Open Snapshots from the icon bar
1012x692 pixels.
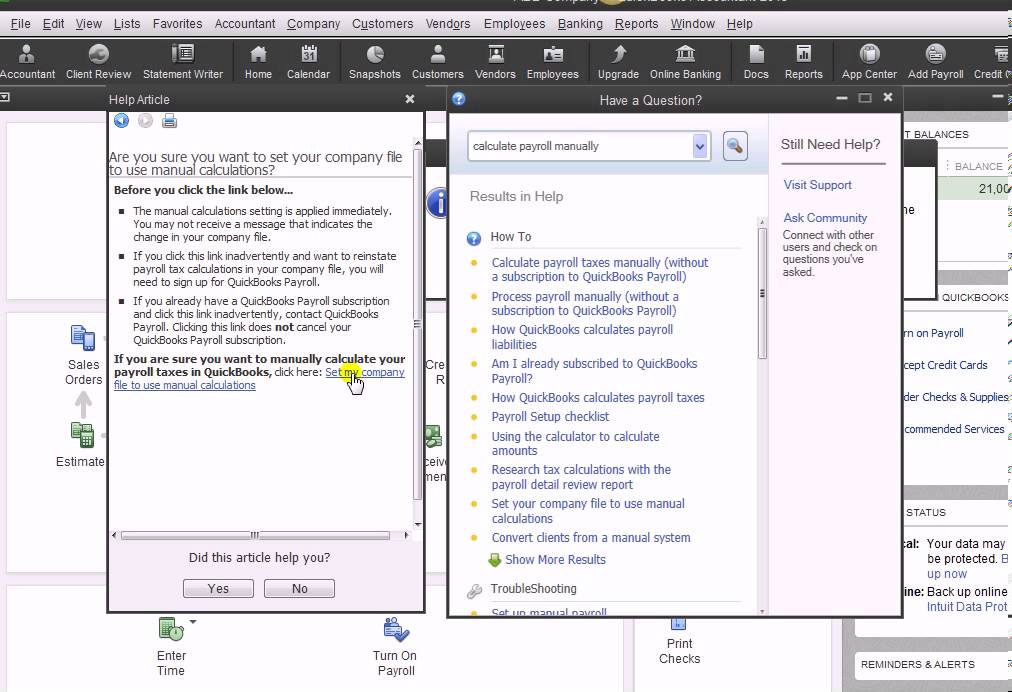click(x=375, y=62)
